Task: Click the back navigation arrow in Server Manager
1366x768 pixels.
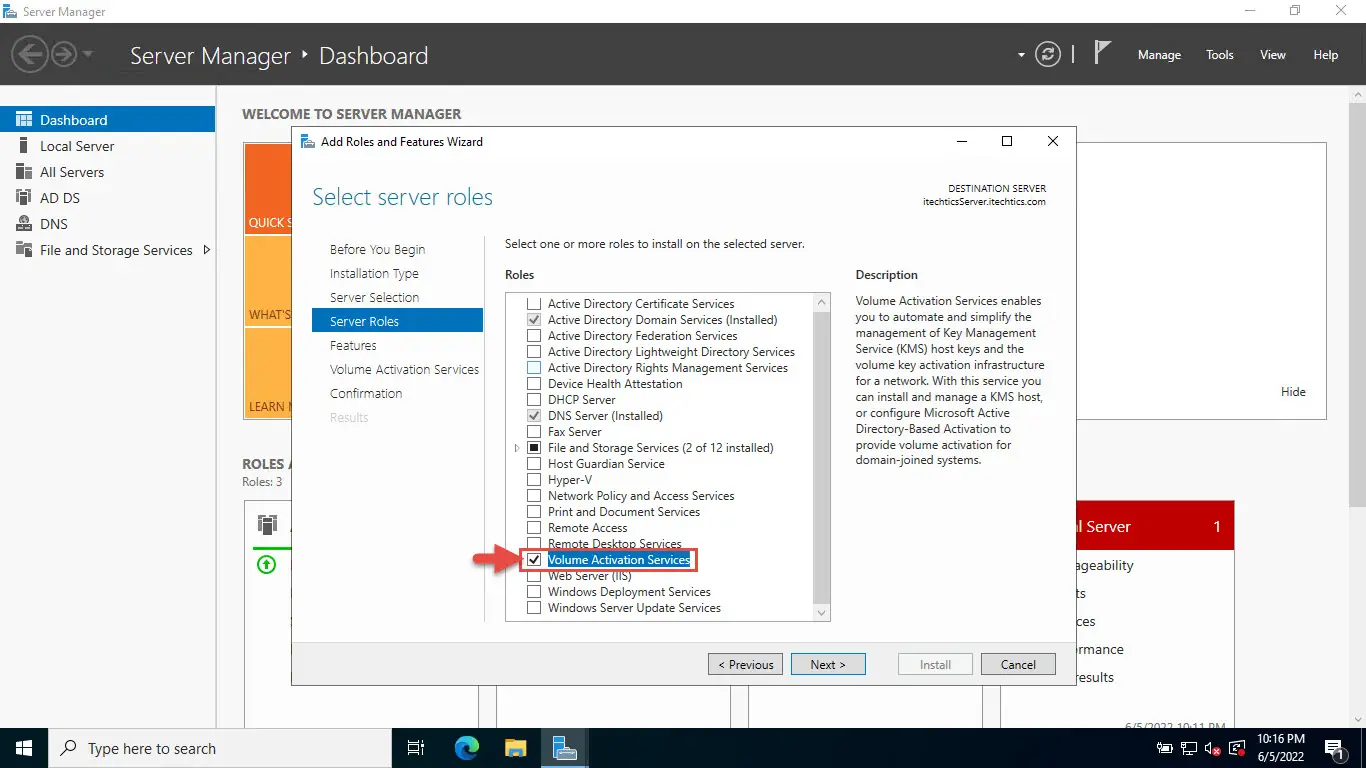Action: pyautogui.click(x=31, y=54)
